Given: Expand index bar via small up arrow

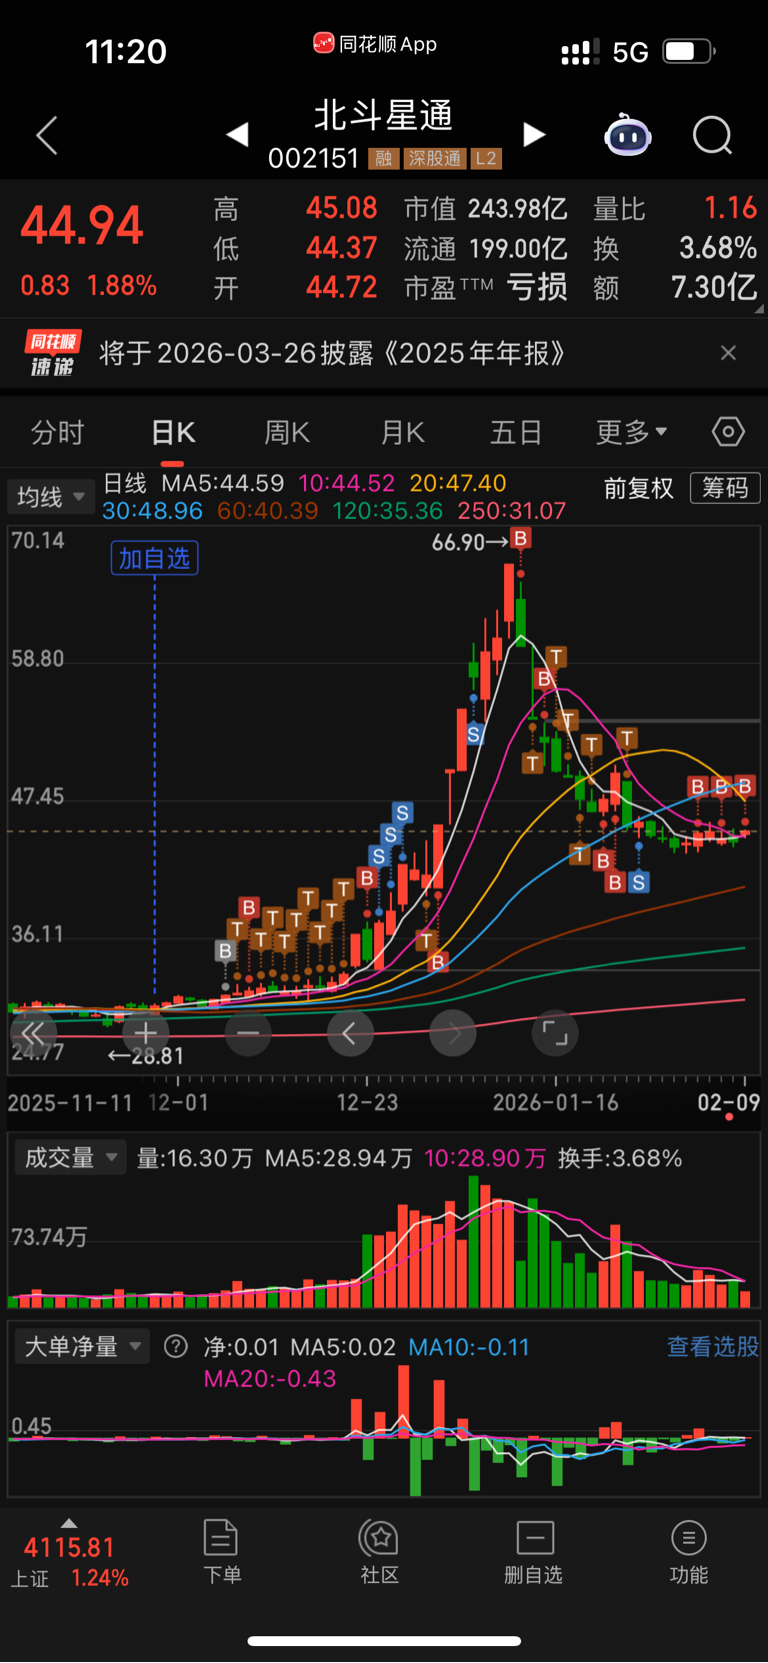Looking at the screenshot, I should pyautogui.click(x=69, y=1523).
